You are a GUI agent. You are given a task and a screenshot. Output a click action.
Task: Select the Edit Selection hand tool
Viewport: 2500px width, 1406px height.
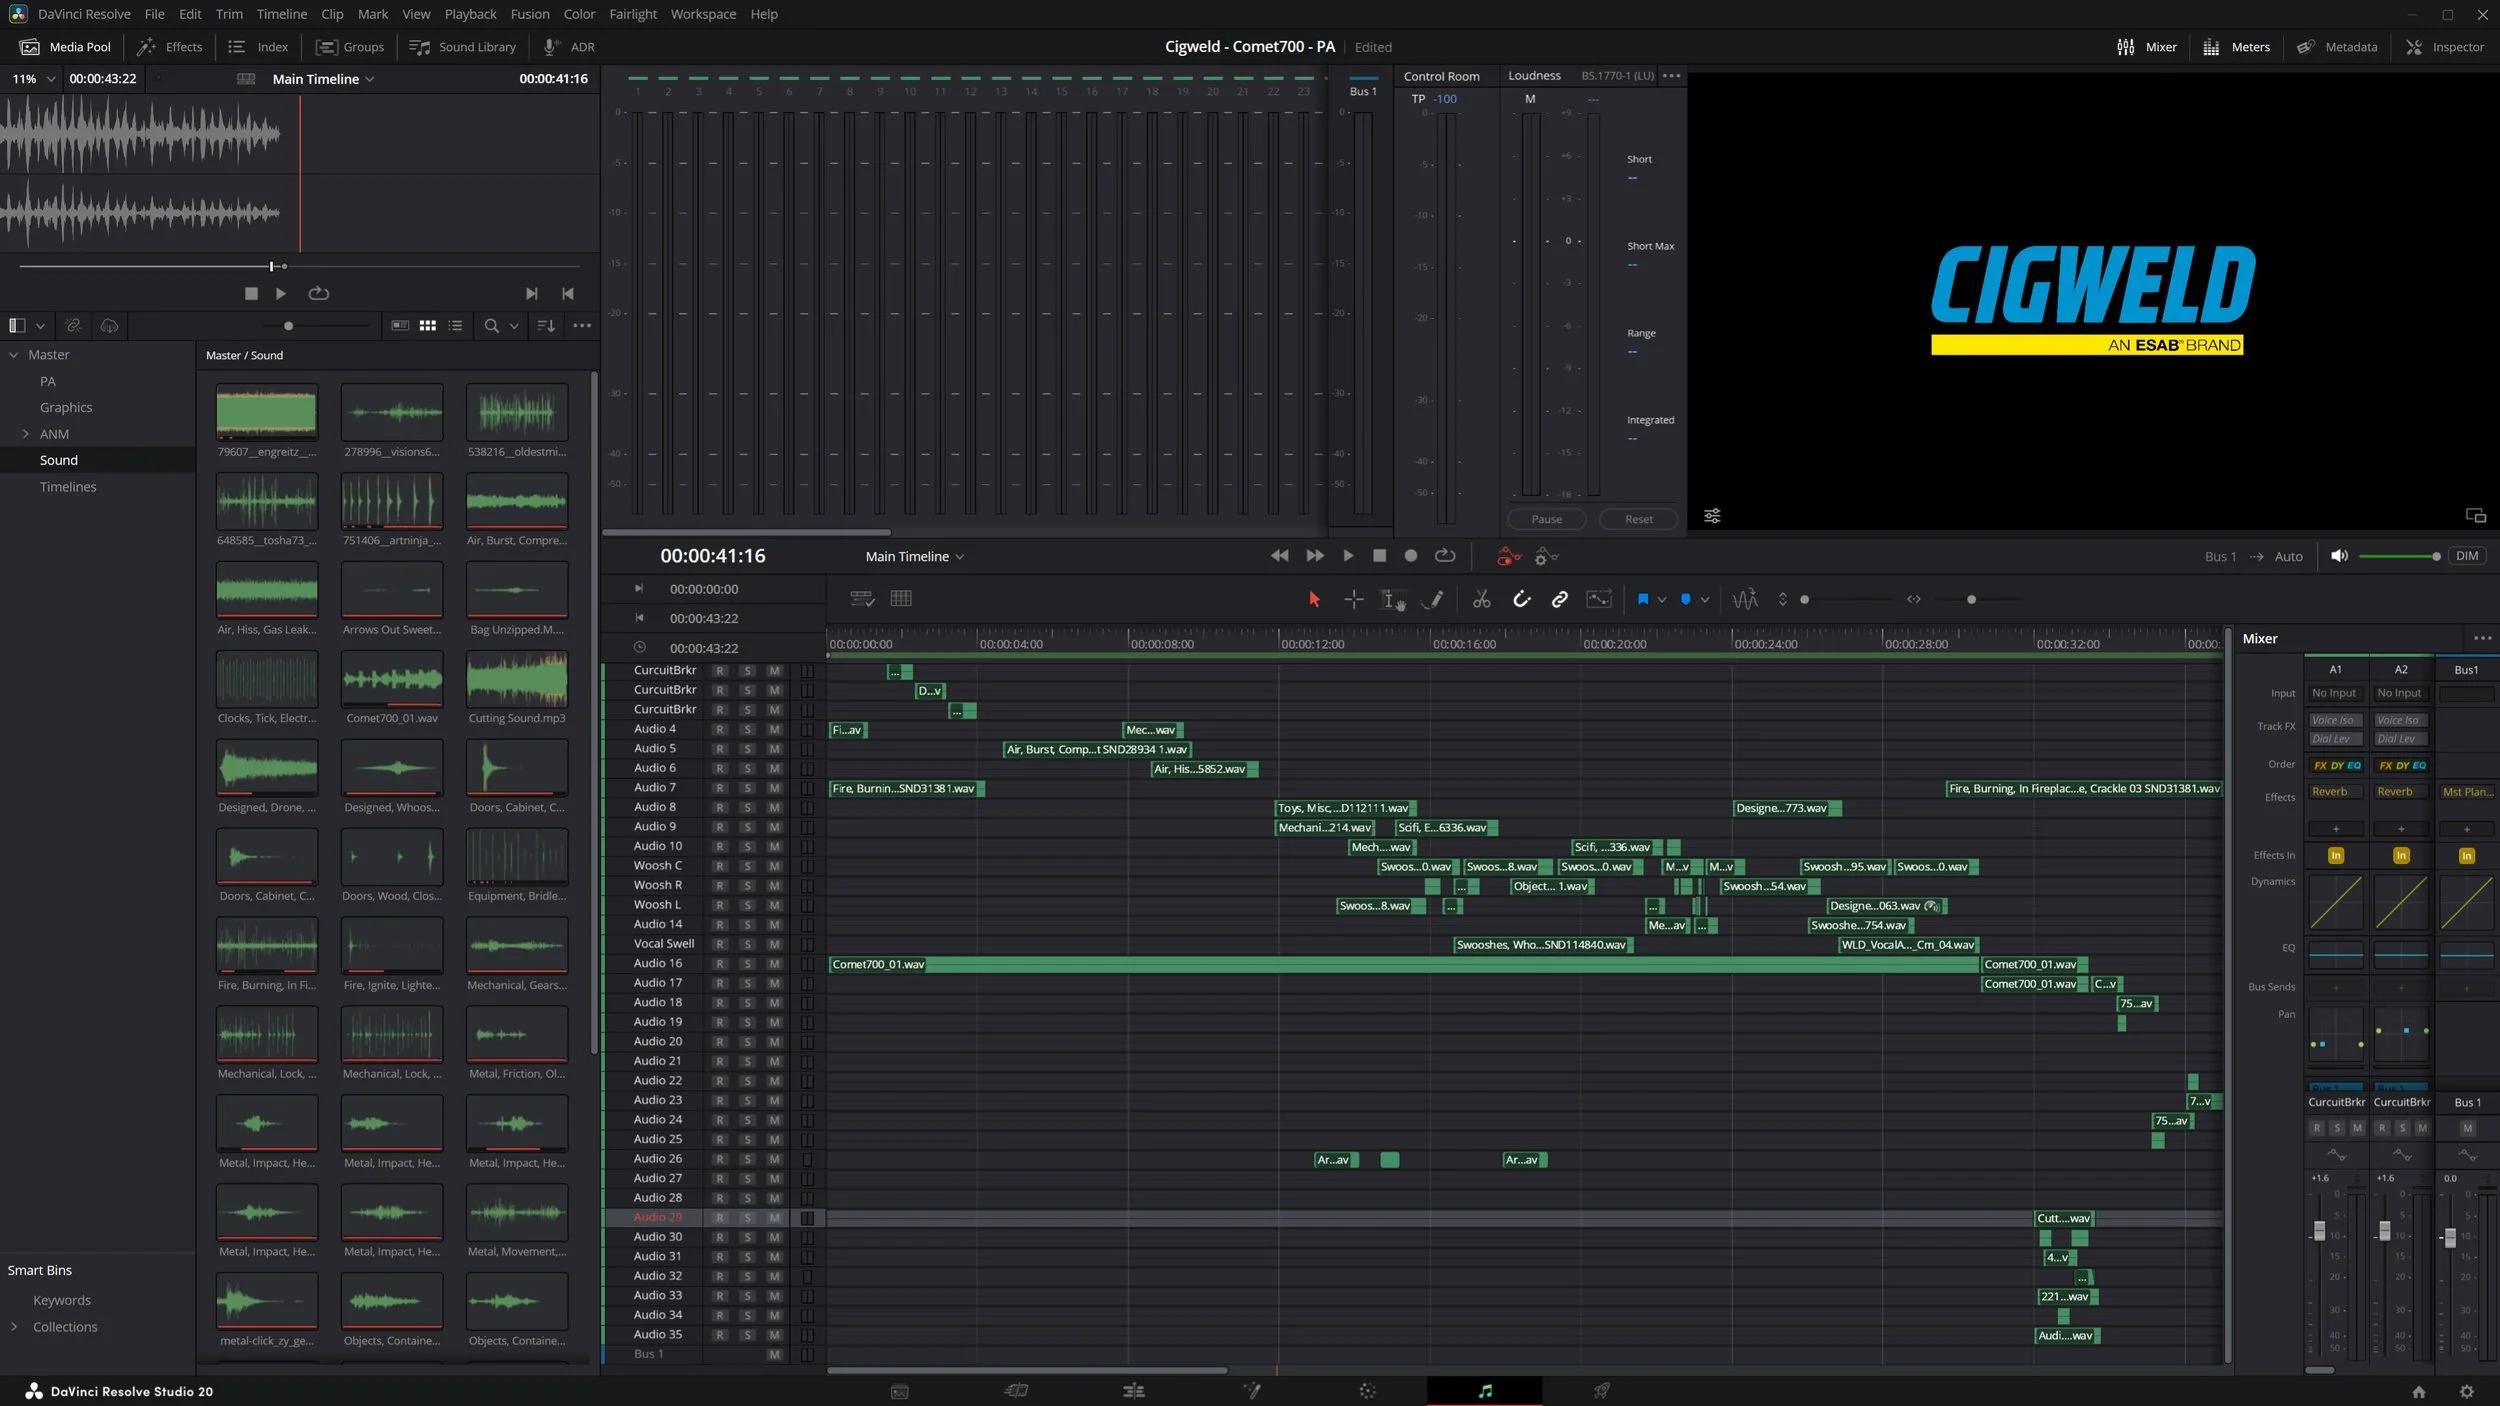tap(1393, 599)
